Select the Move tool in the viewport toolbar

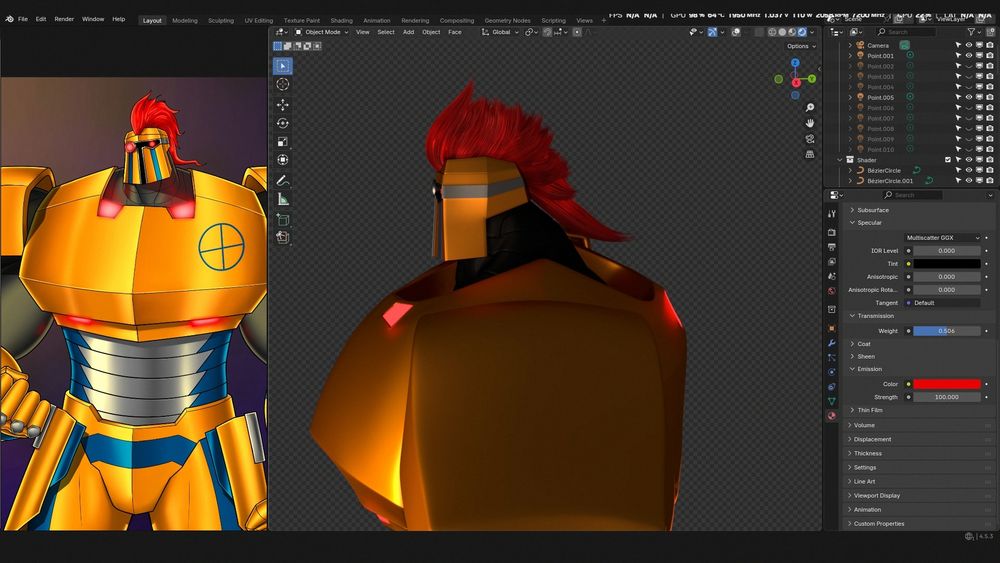[x=283, y=104]
